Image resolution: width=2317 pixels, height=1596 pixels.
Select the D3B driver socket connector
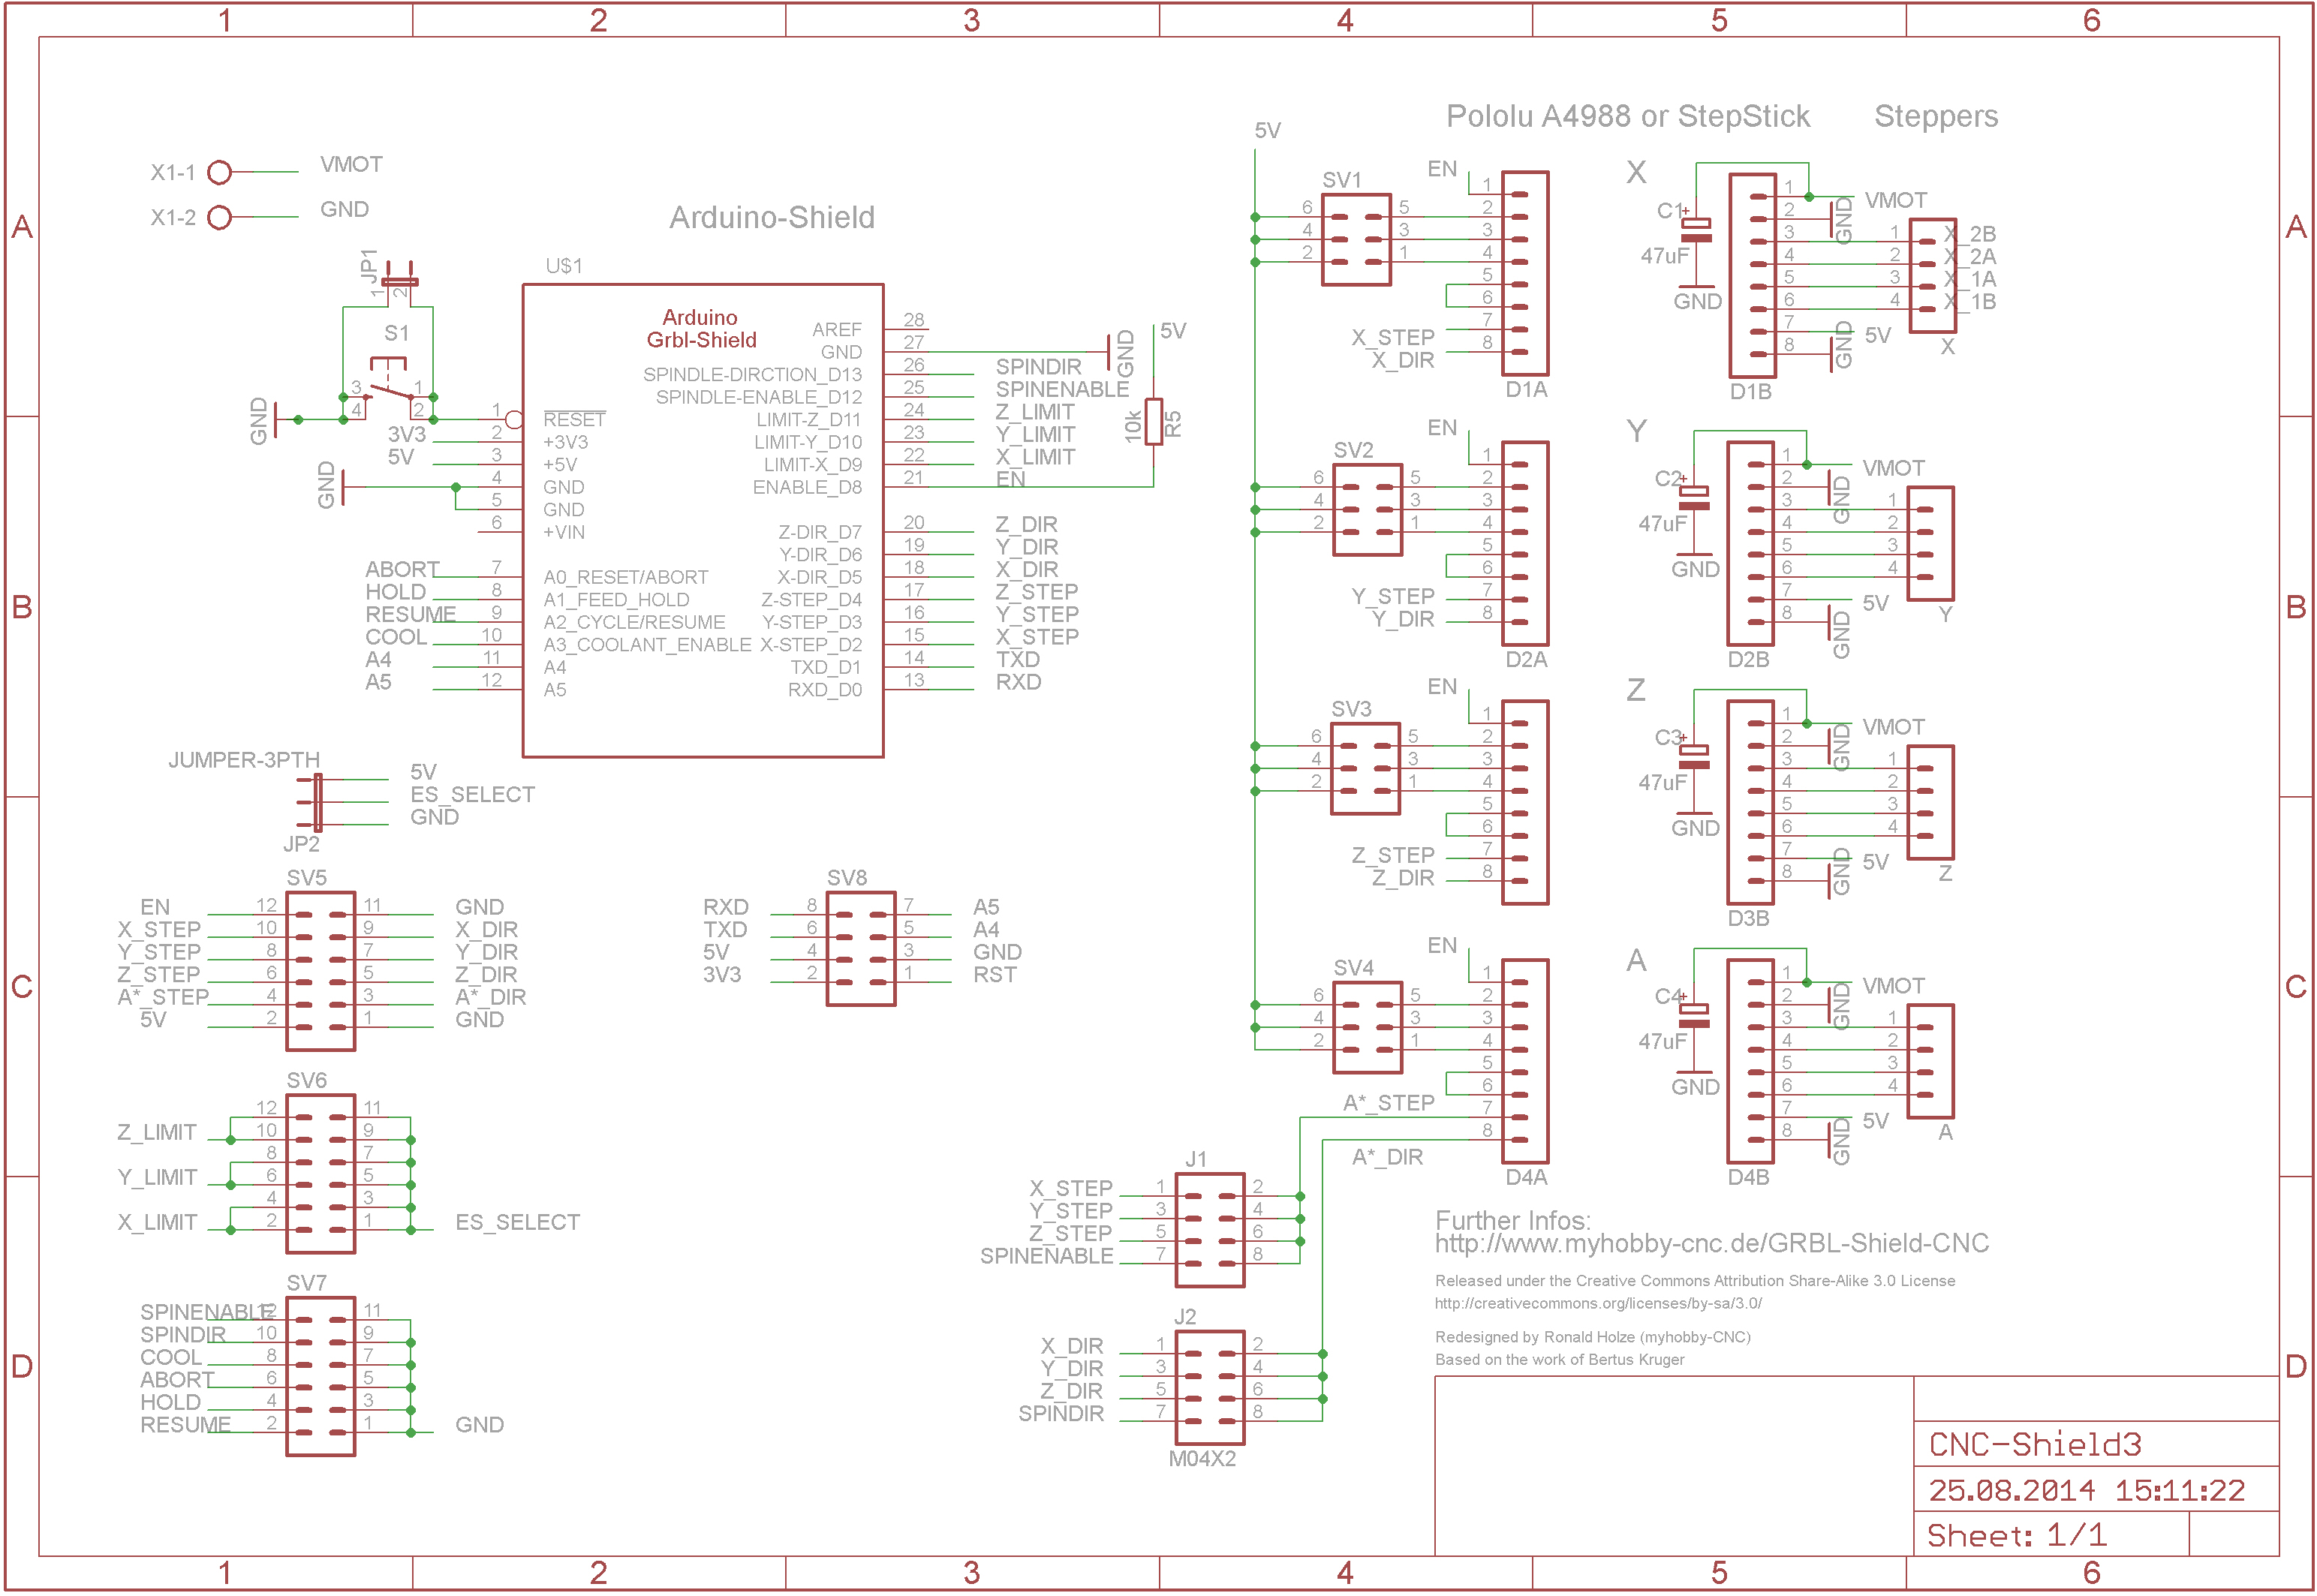[1750, 802]
